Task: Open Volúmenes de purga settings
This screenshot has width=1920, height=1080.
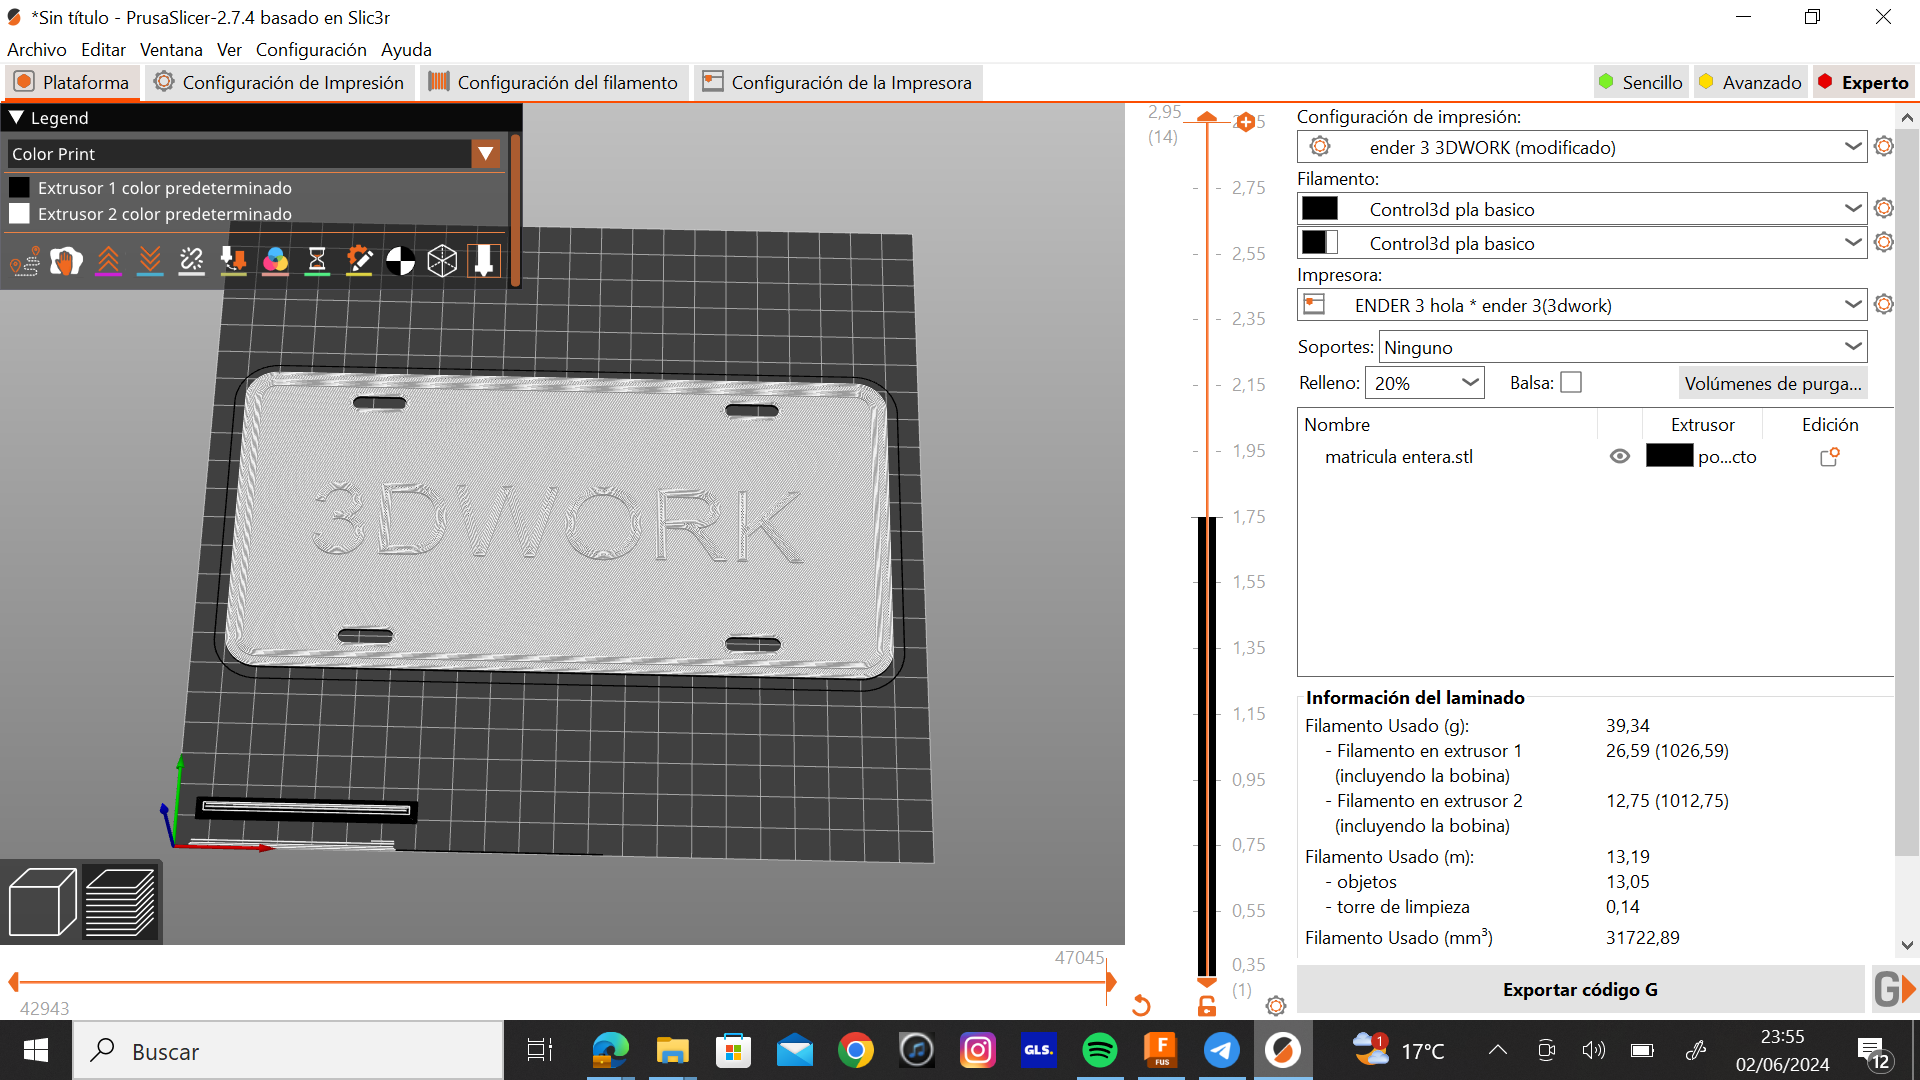Action: pyautogui.click(x=1773, y=384)
